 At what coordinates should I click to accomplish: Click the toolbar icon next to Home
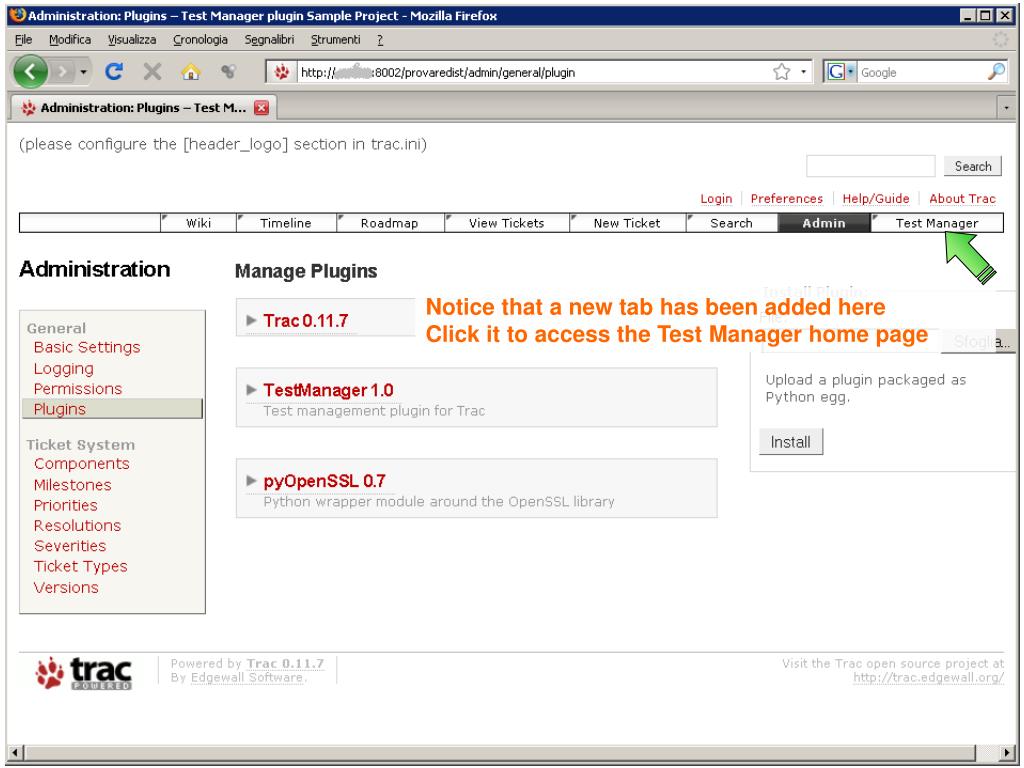(x=228, y=72)
